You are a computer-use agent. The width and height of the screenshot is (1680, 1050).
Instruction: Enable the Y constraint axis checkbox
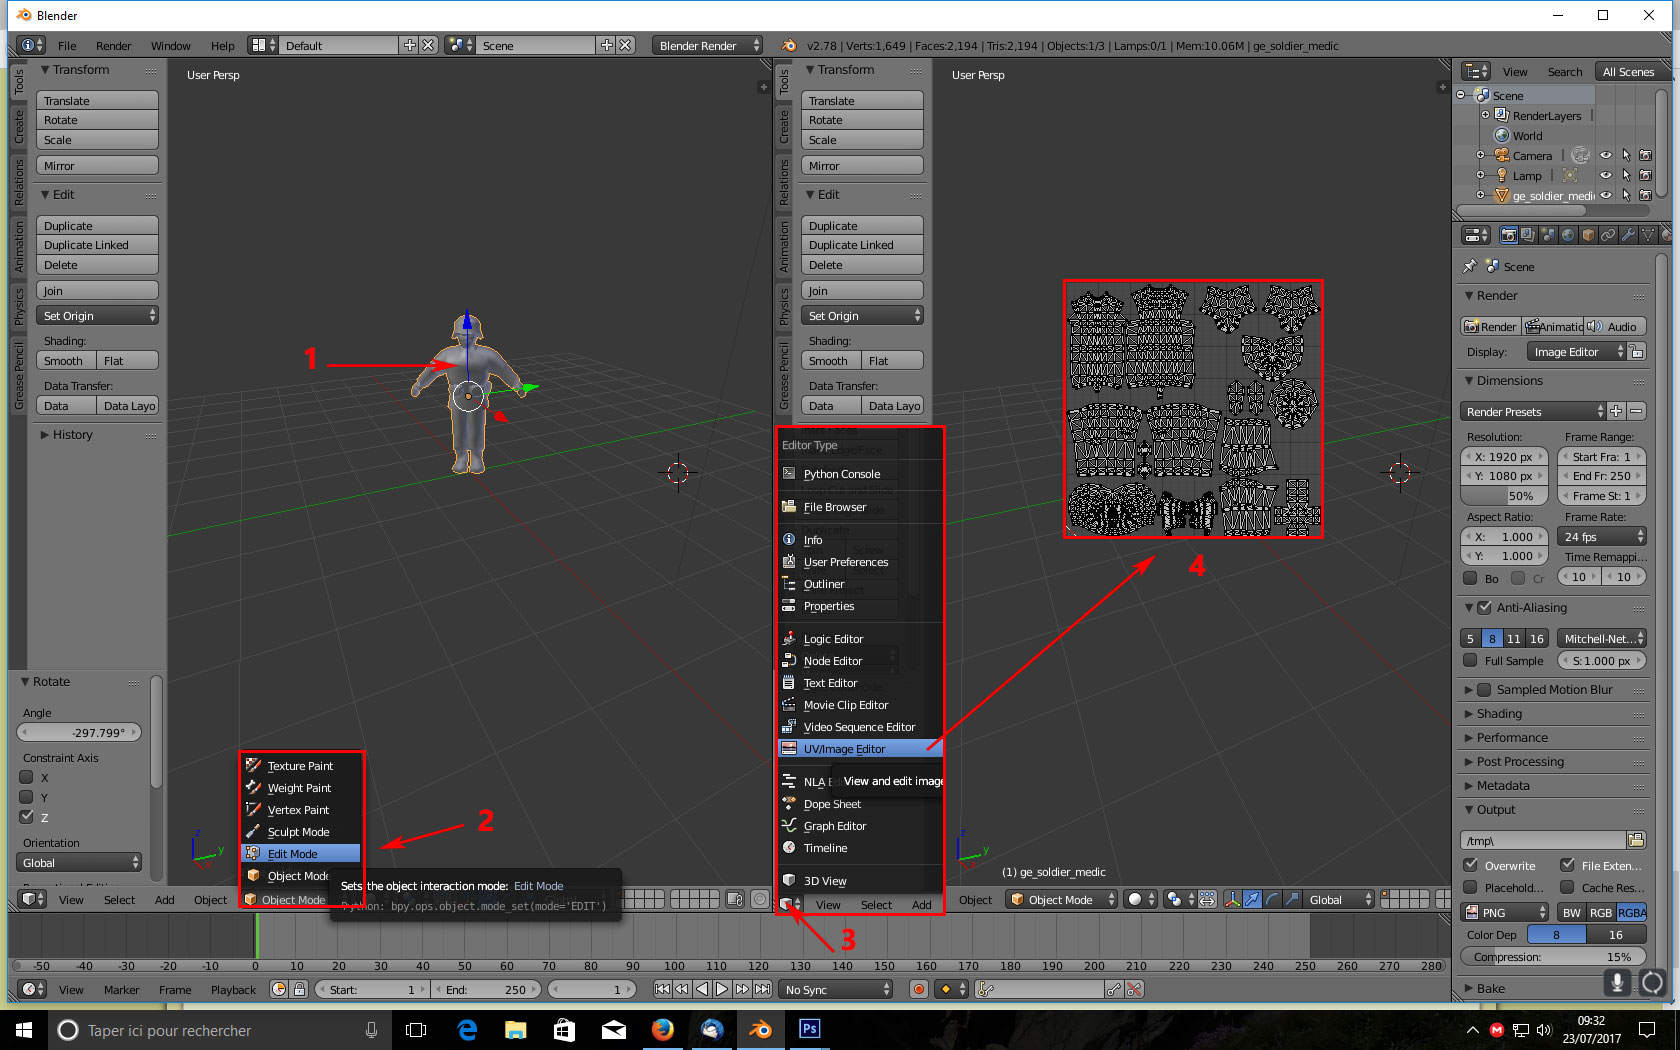tap(27, 797)
